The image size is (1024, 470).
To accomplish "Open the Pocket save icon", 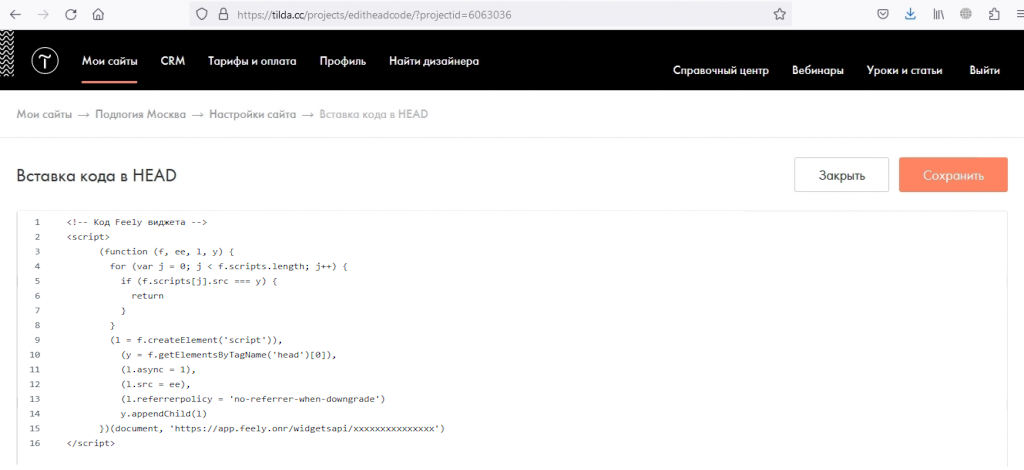I will [882, 14].
